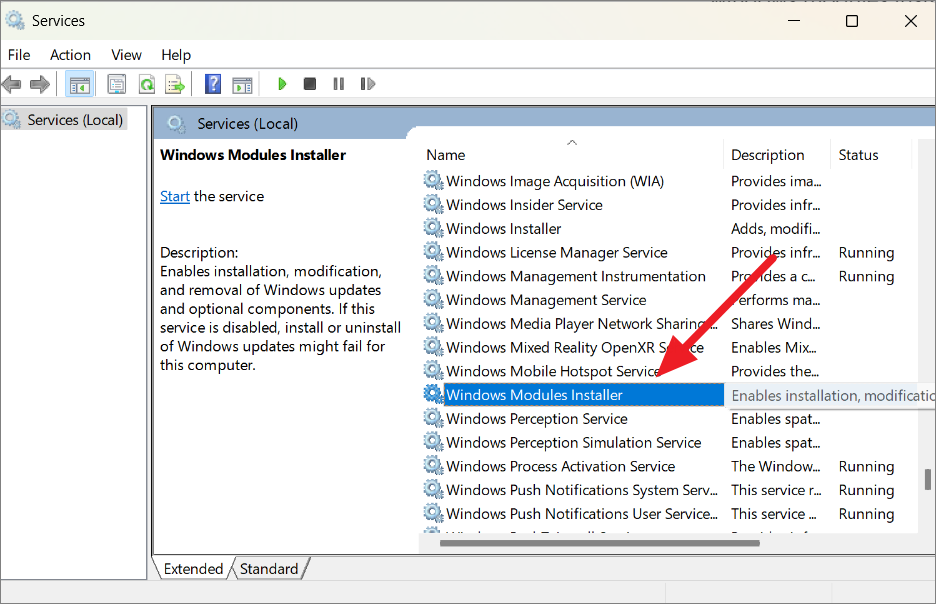
Task: Click Running status of Windows Process Activation Service
Action: [866, 466]
